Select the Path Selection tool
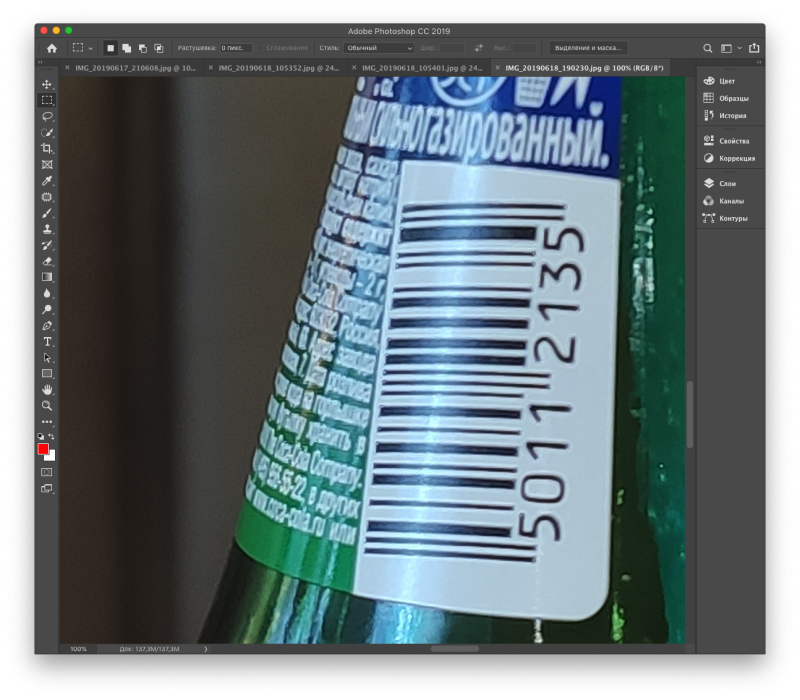Image resolution: width=800 pixels, height=700 pixels. point(47,358)
